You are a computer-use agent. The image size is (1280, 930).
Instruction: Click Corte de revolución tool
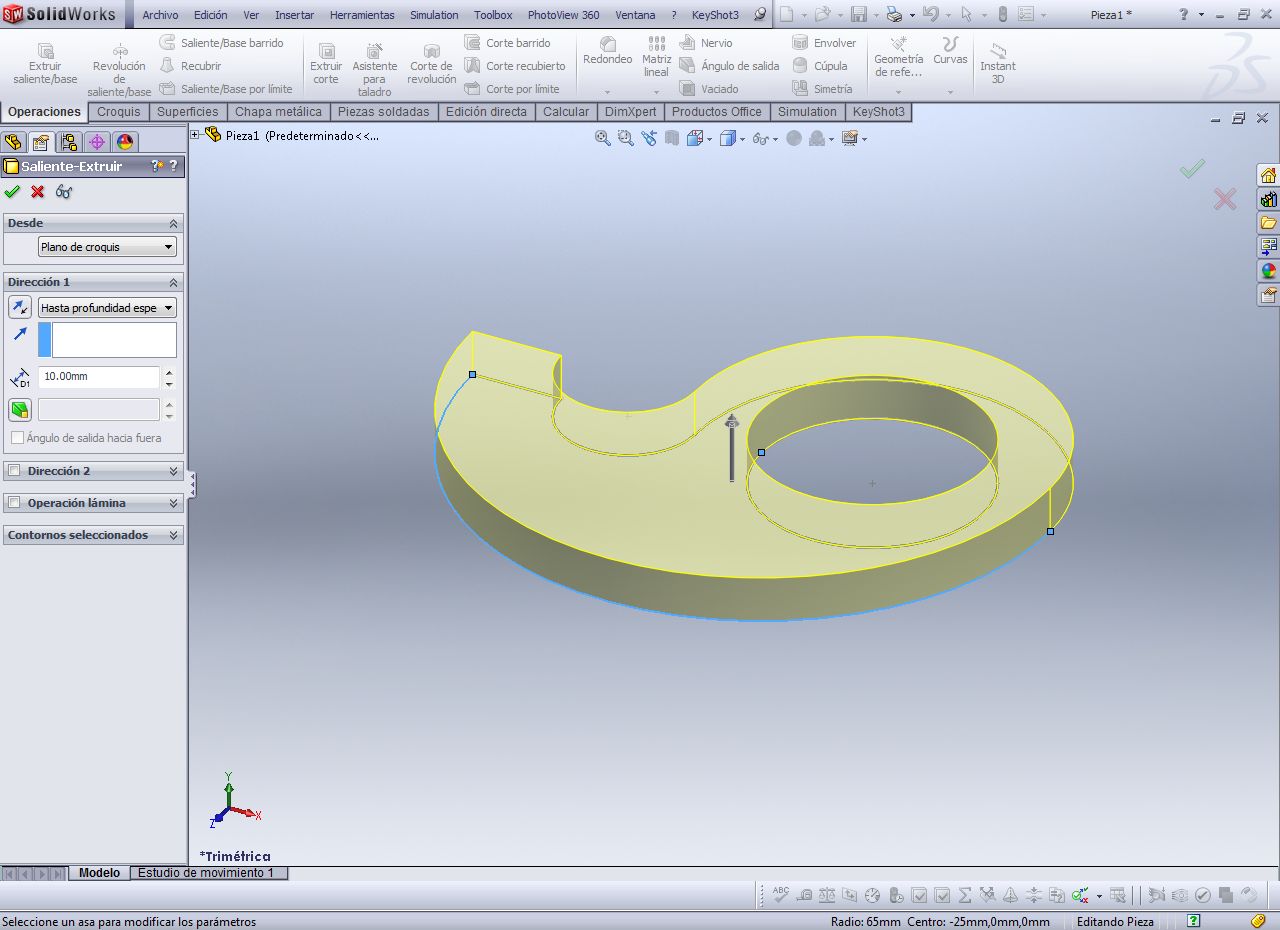432,63
